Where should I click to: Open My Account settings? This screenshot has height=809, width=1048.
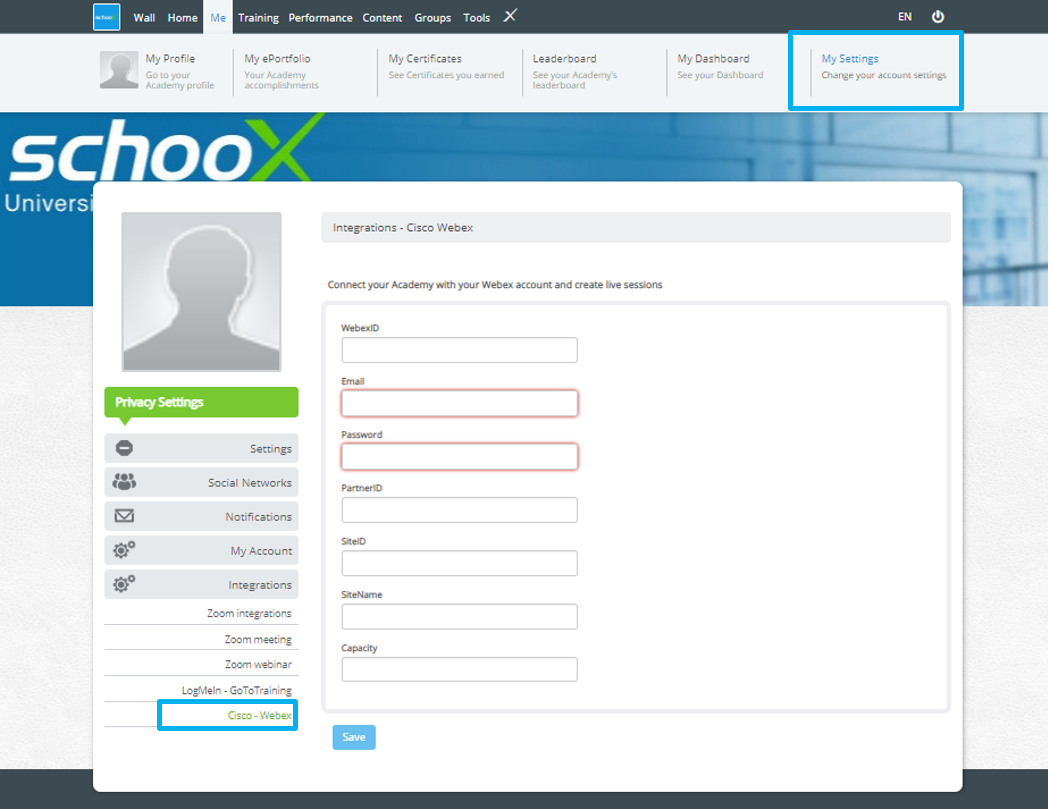(x=201, y=550)
